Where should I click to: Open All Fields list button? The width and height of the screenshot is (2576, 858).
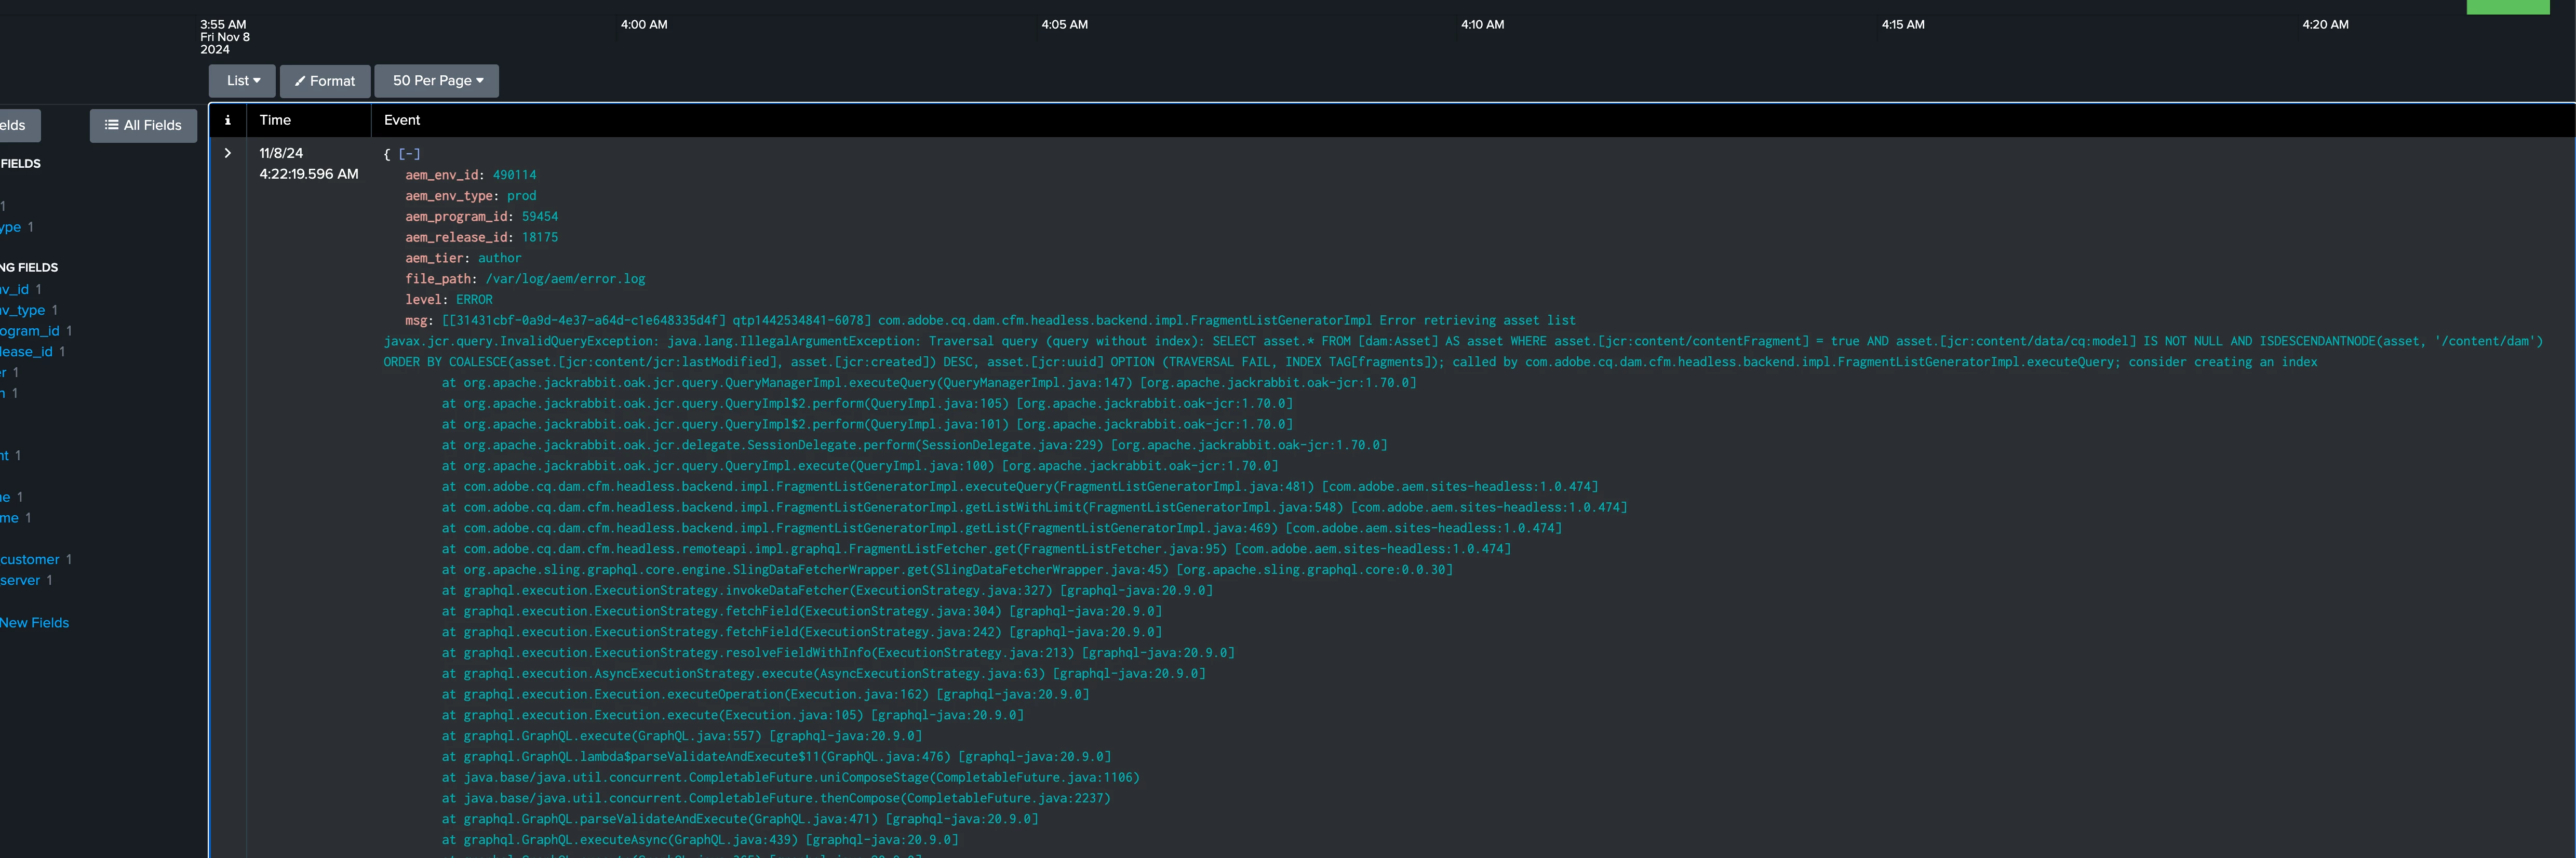point(143,125)
